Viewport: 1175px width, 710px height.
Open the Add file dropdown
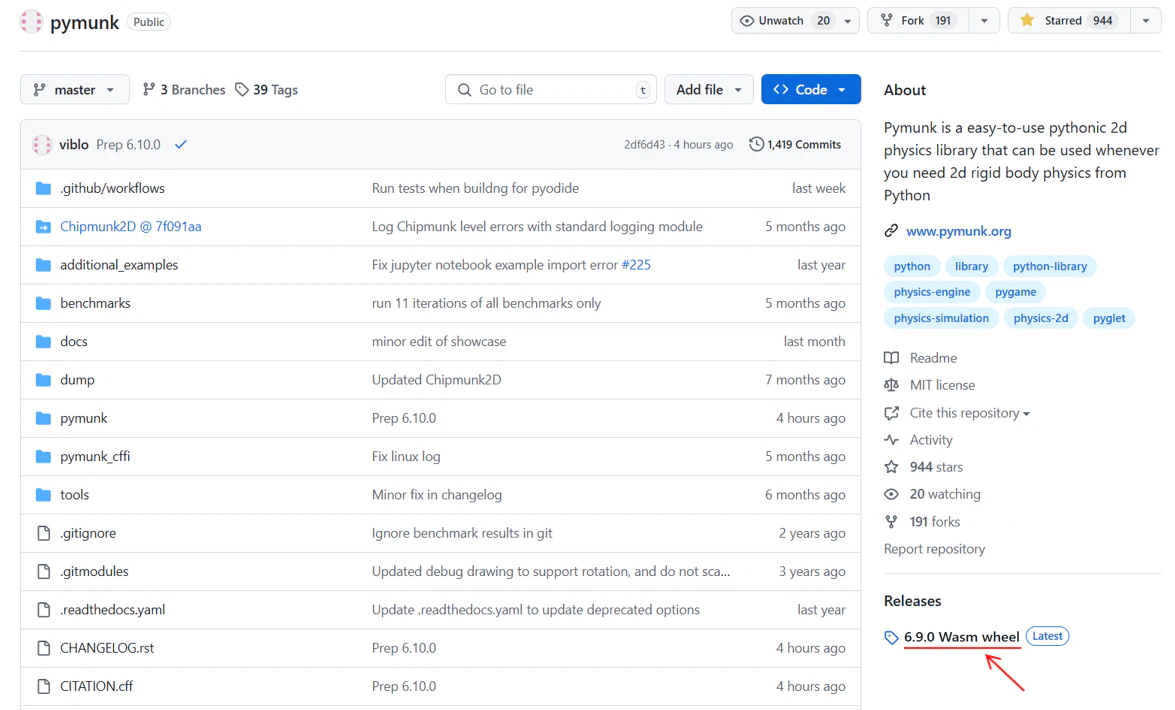708,89
